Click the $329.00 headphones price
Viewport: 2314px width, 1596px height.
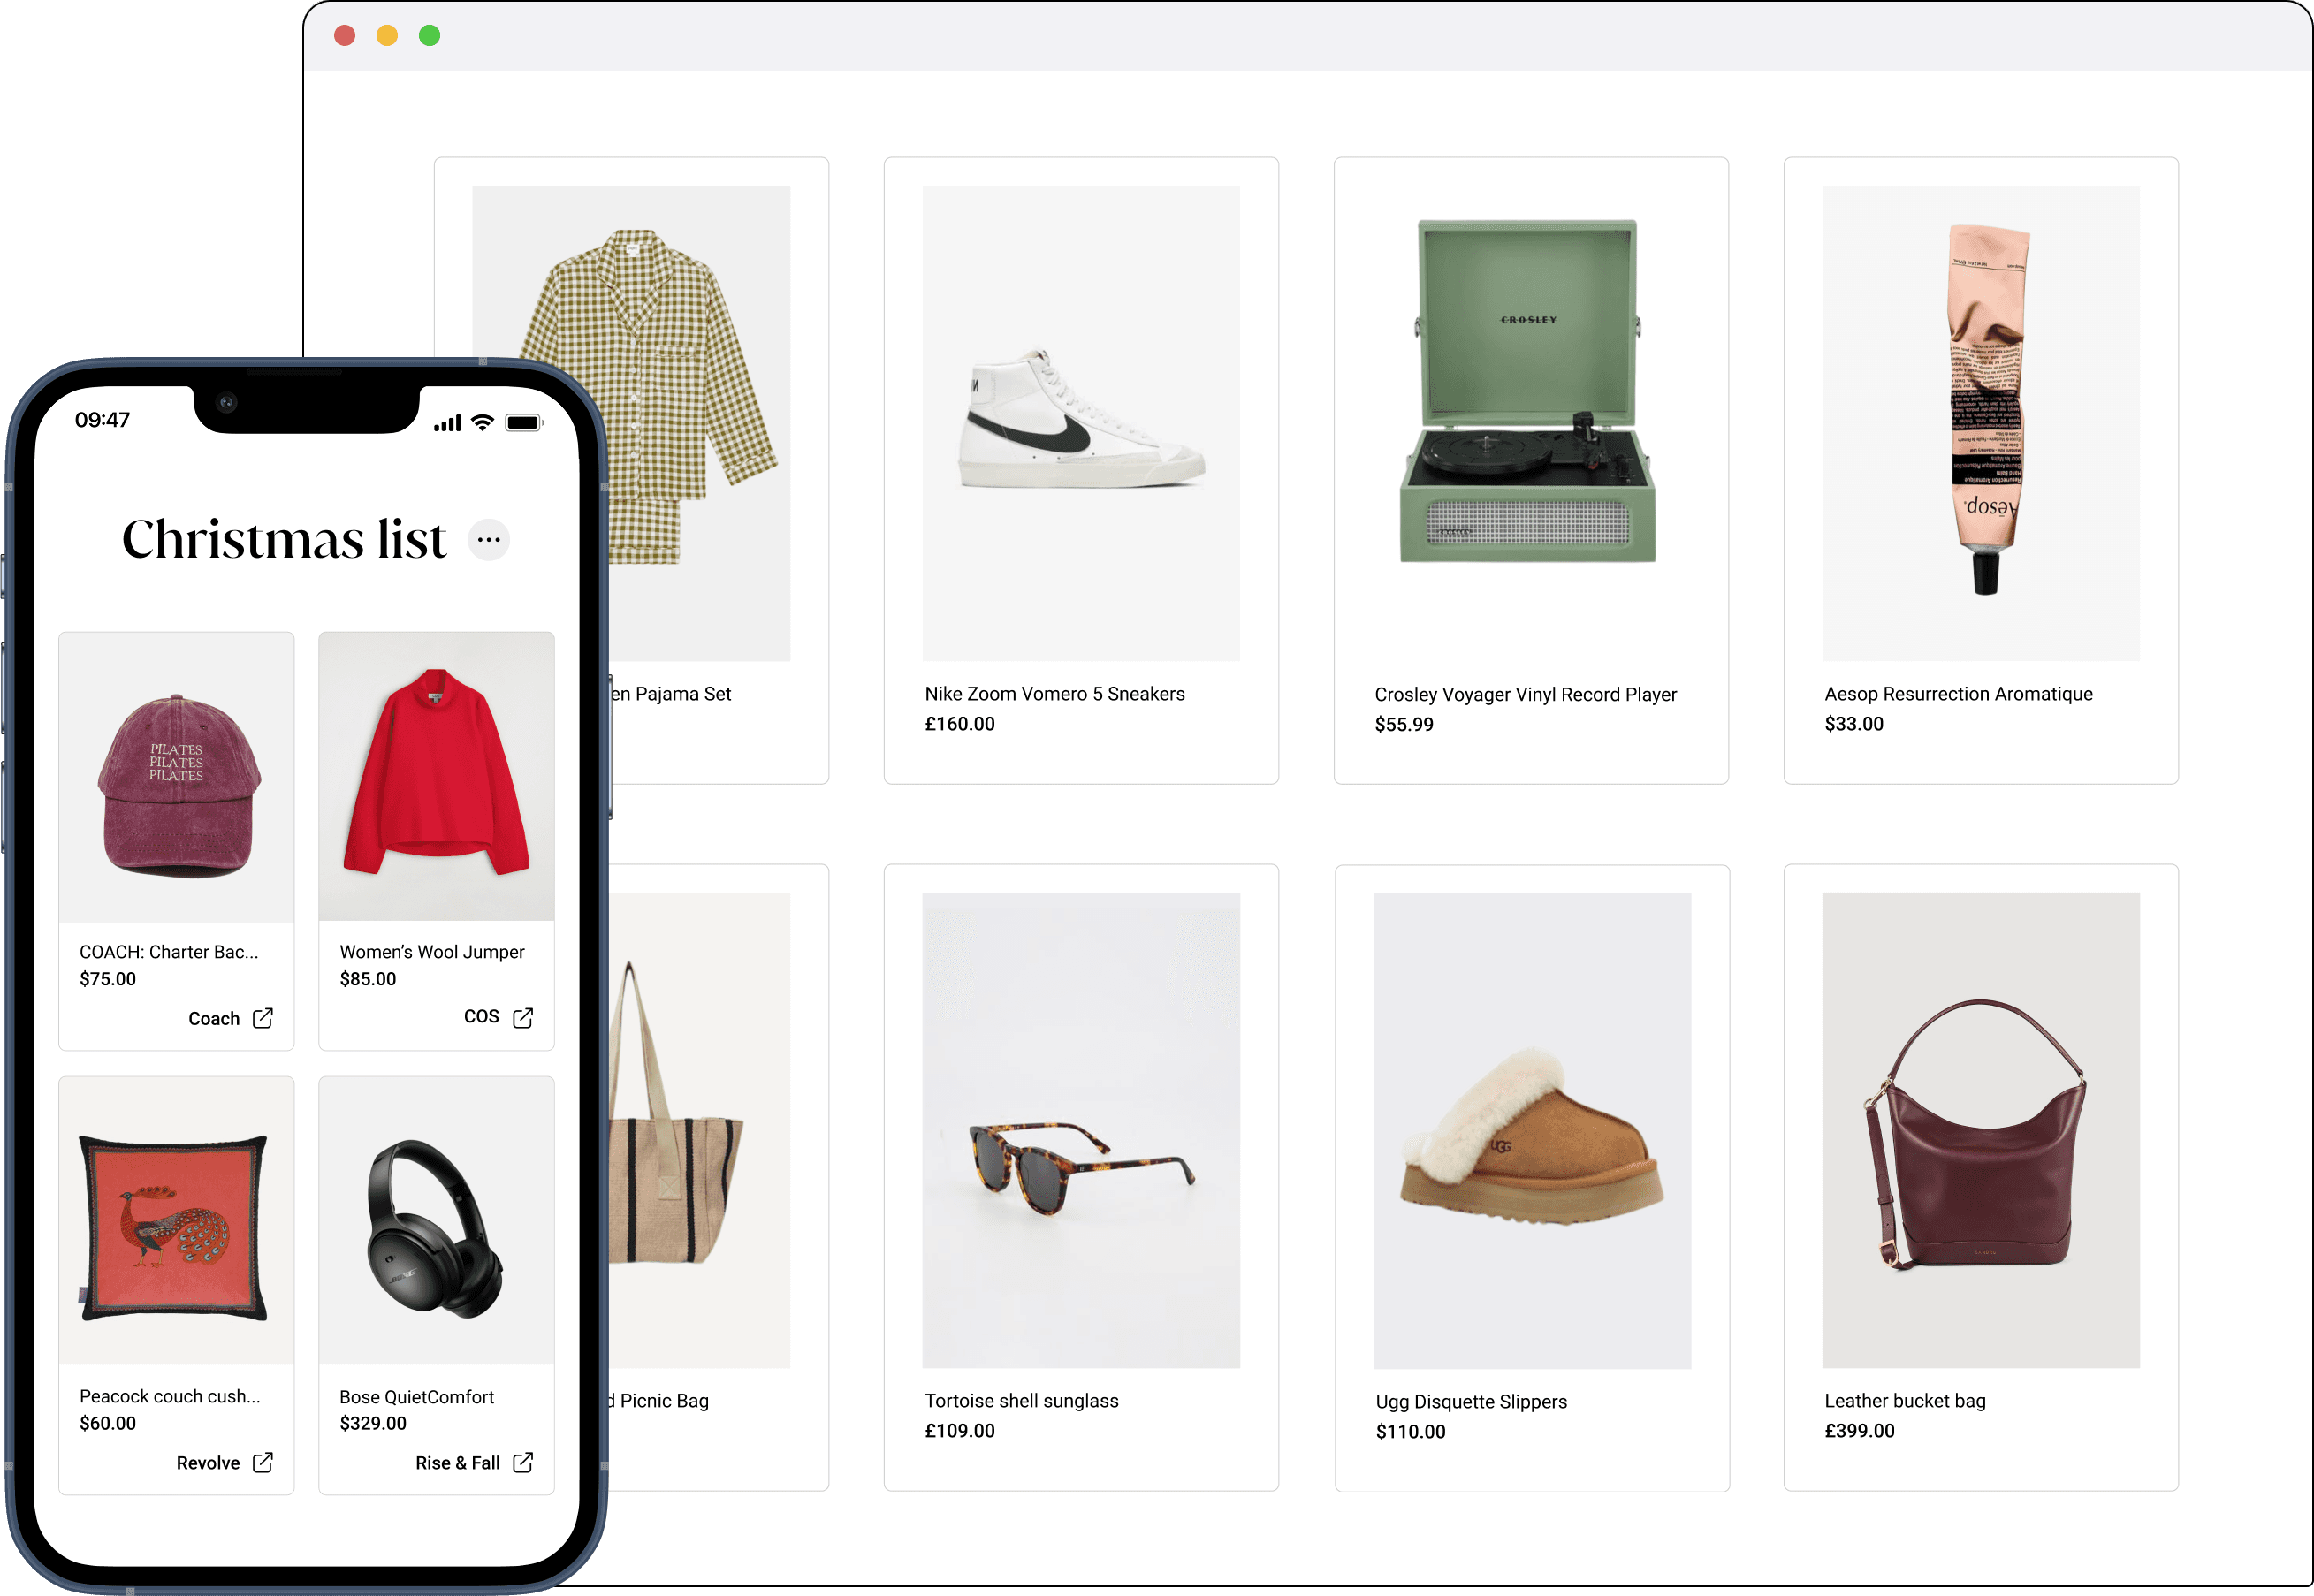(373, 1423)
